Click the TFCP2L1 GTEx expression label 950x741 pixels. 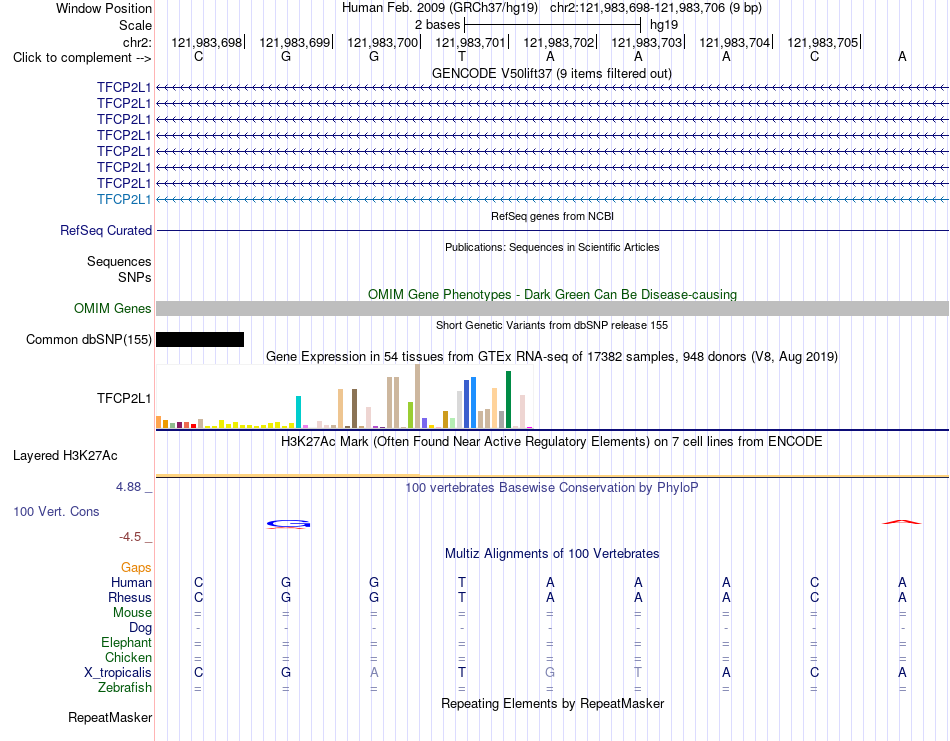click(x=124, y=398)
